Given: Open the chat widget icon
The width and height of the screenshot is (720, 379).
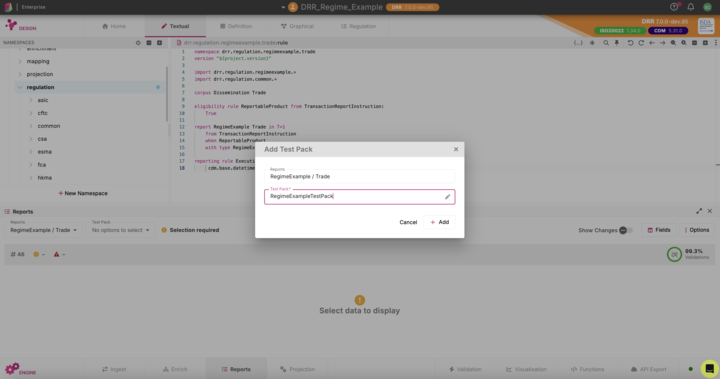Looking at the screenshot, I should [x=709, y=368].
